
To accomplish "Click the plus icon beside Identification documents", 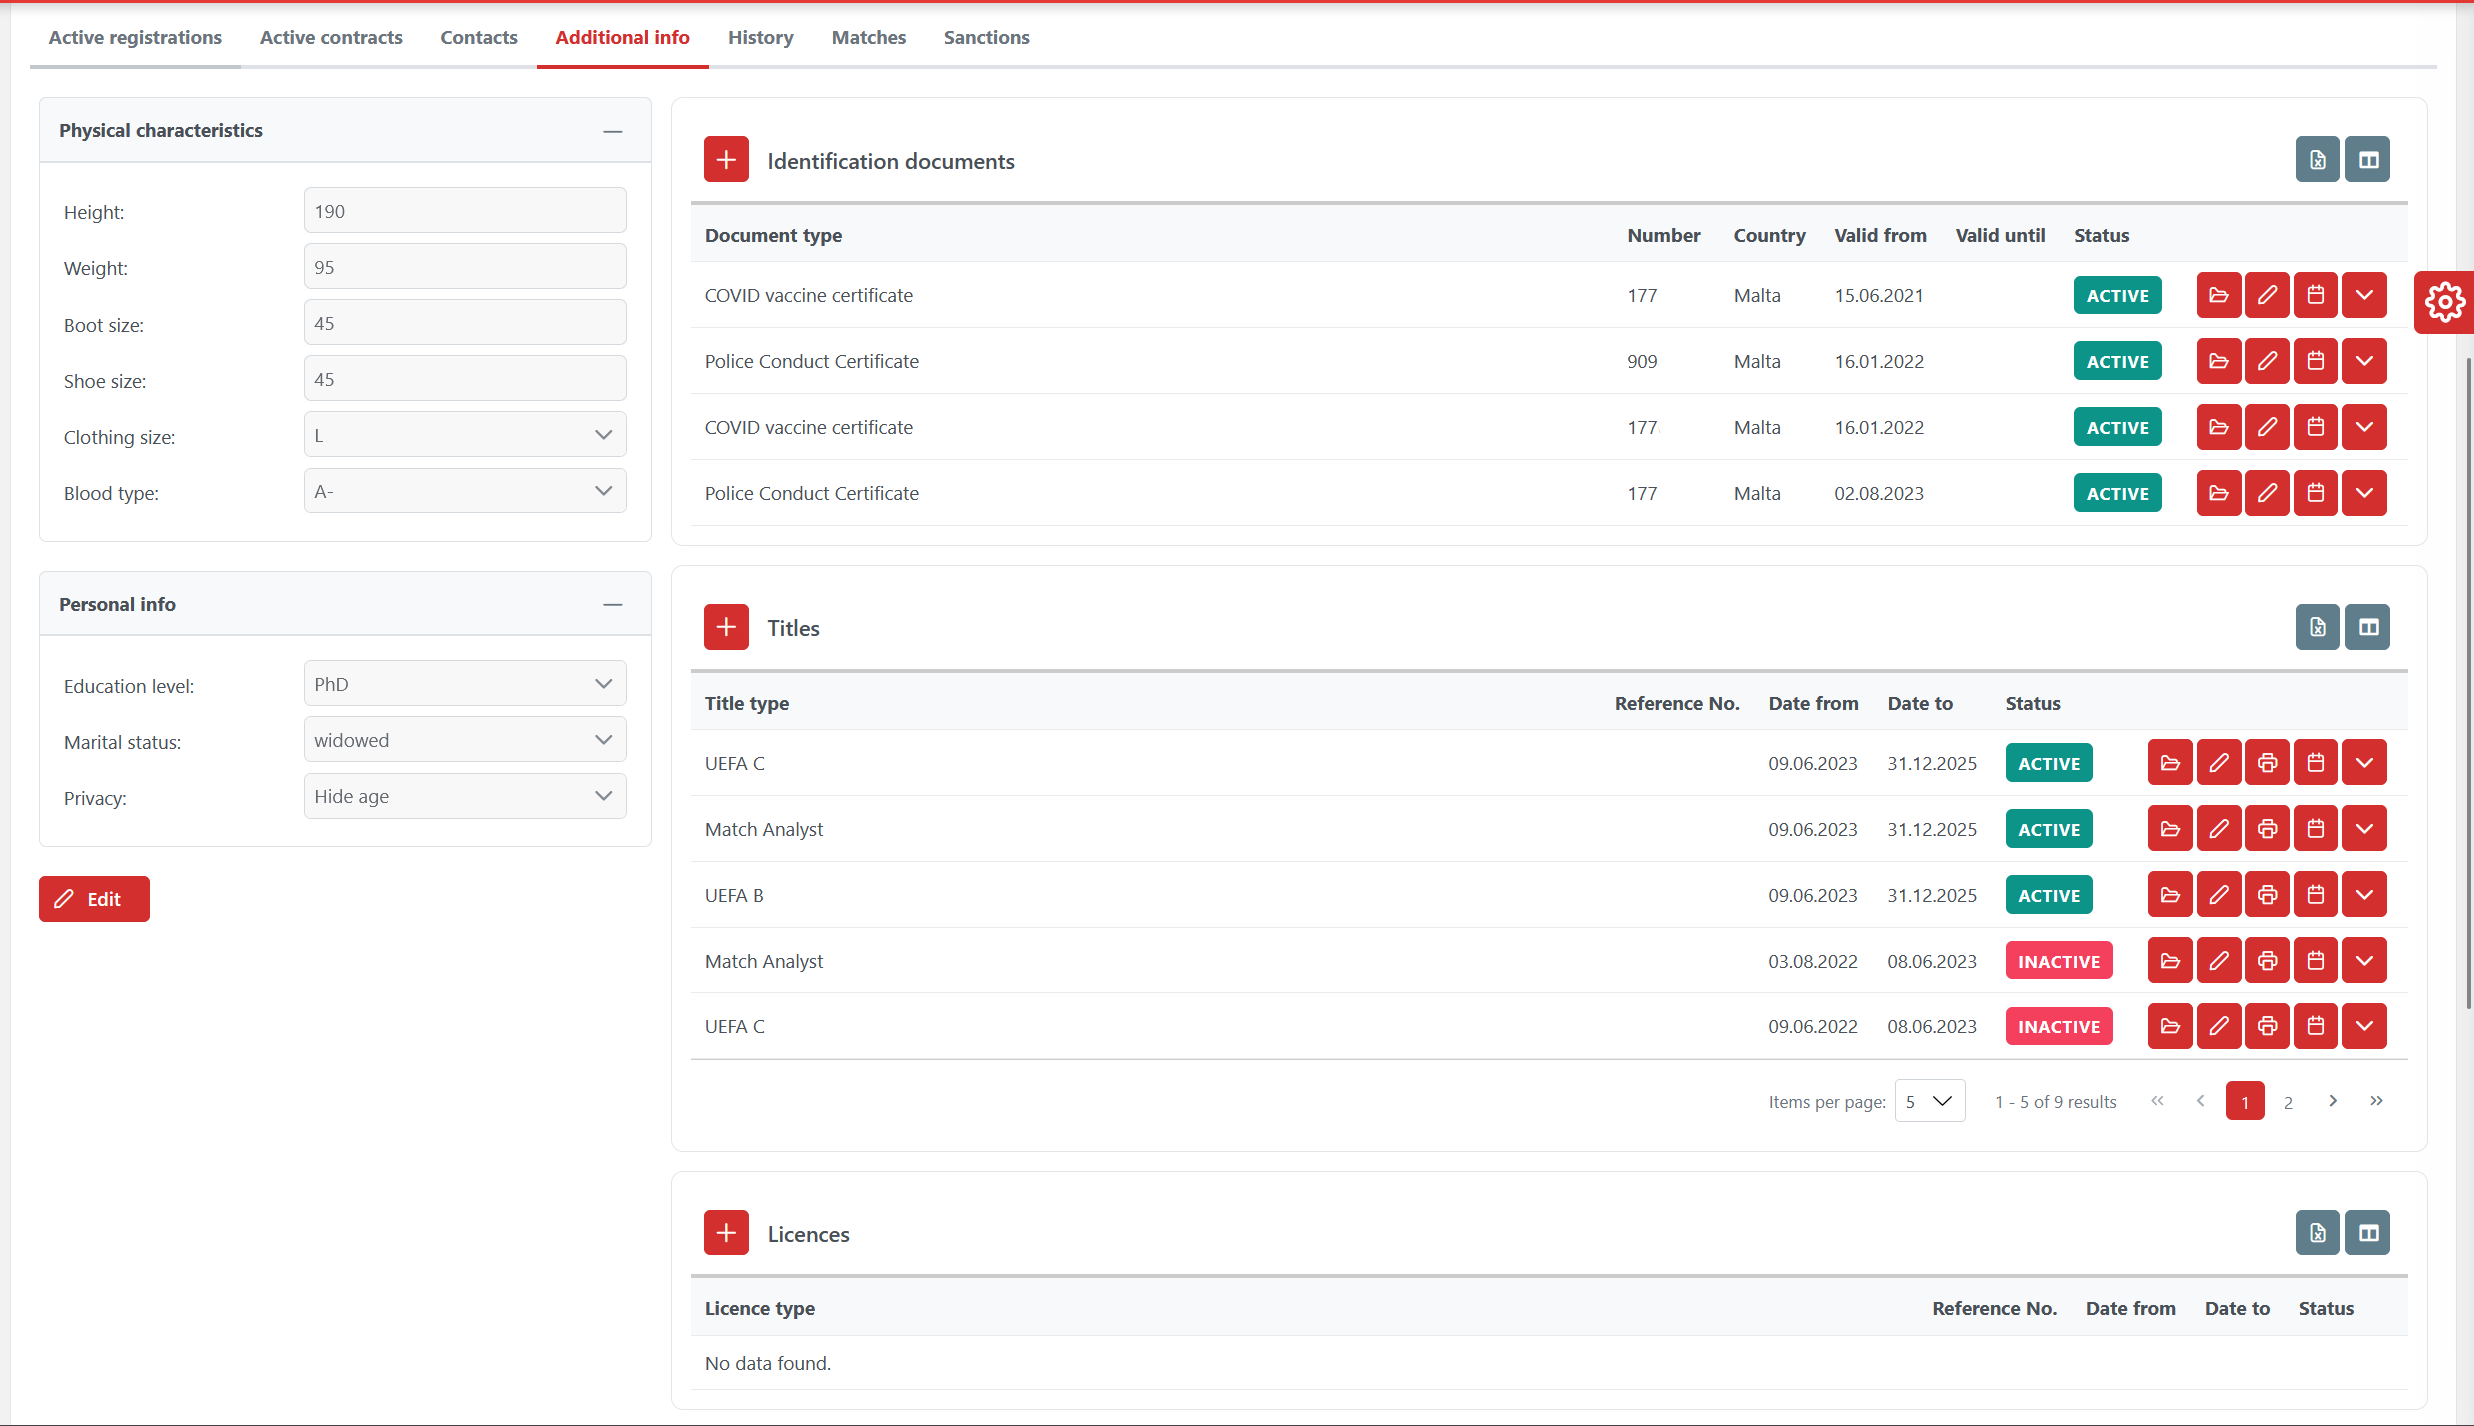I will click(726, 160).
